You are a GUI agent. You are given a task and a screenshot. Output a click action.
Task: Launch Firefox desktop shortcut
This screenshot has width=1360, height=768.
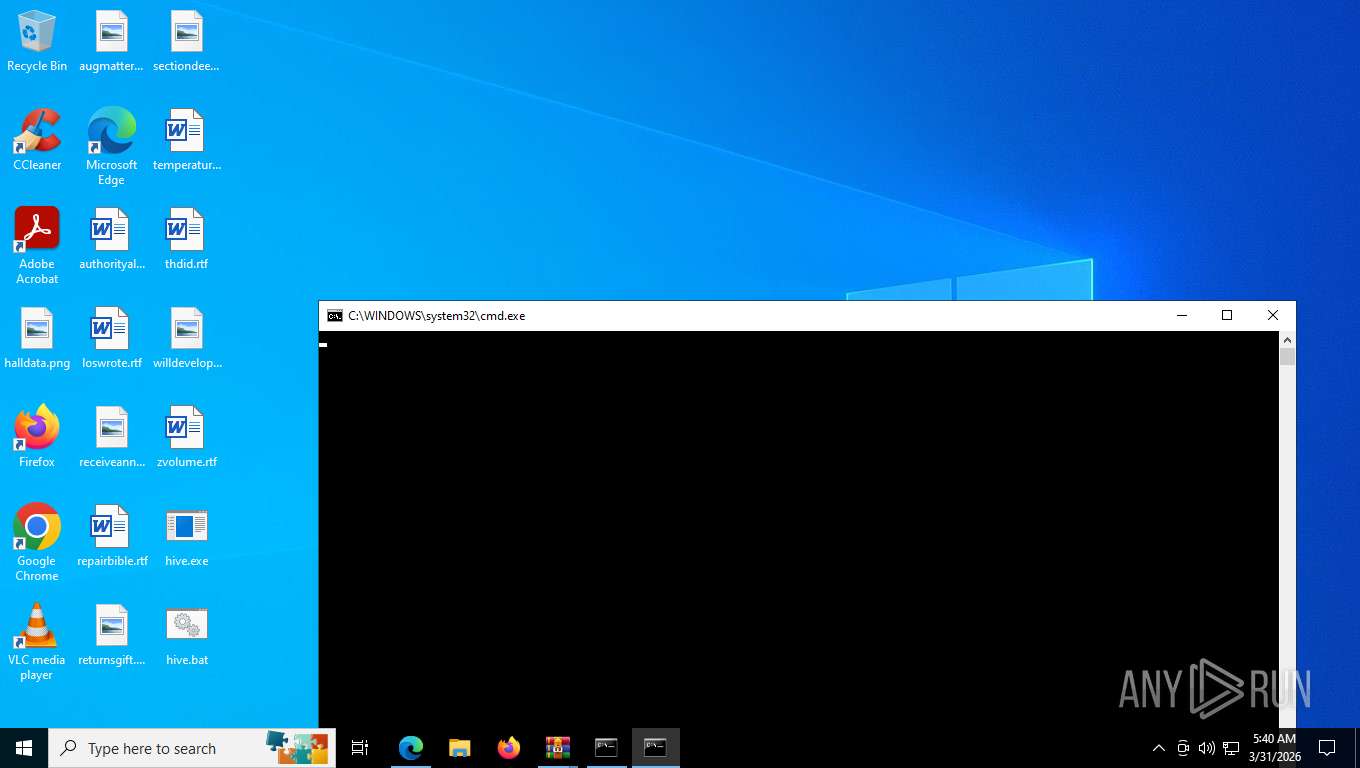37,437
